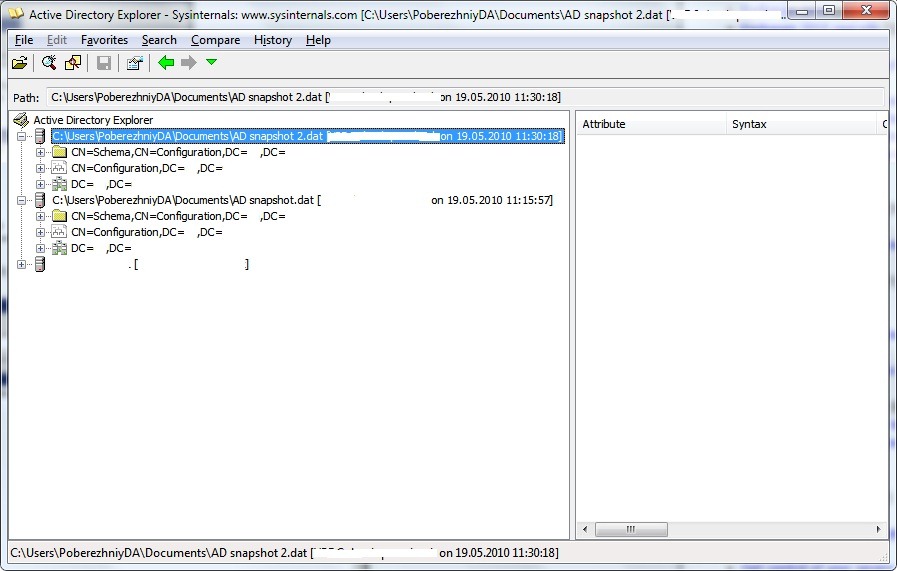Click configuration icon under AD snapshot 2.dat
This screenshot has width=897, height=571.
coord(59,168)
